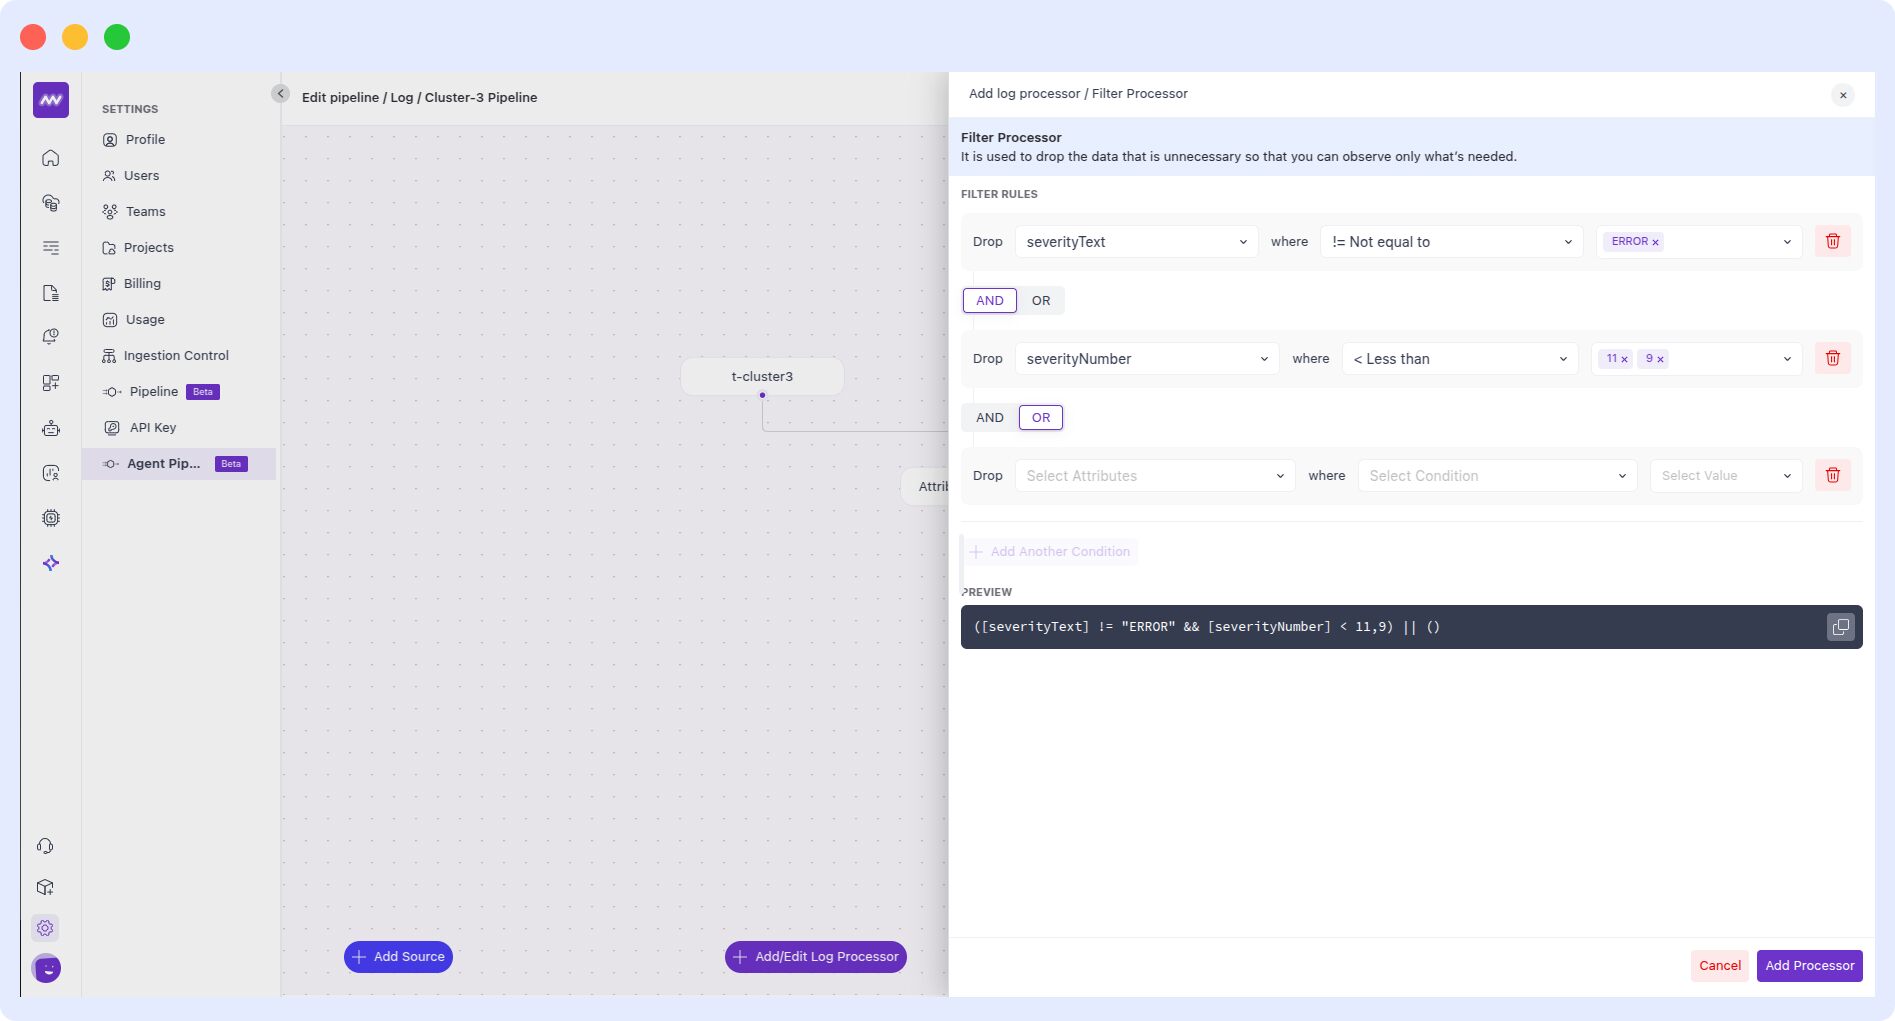Delete the severityNumber filter rule

[1832, 358]
